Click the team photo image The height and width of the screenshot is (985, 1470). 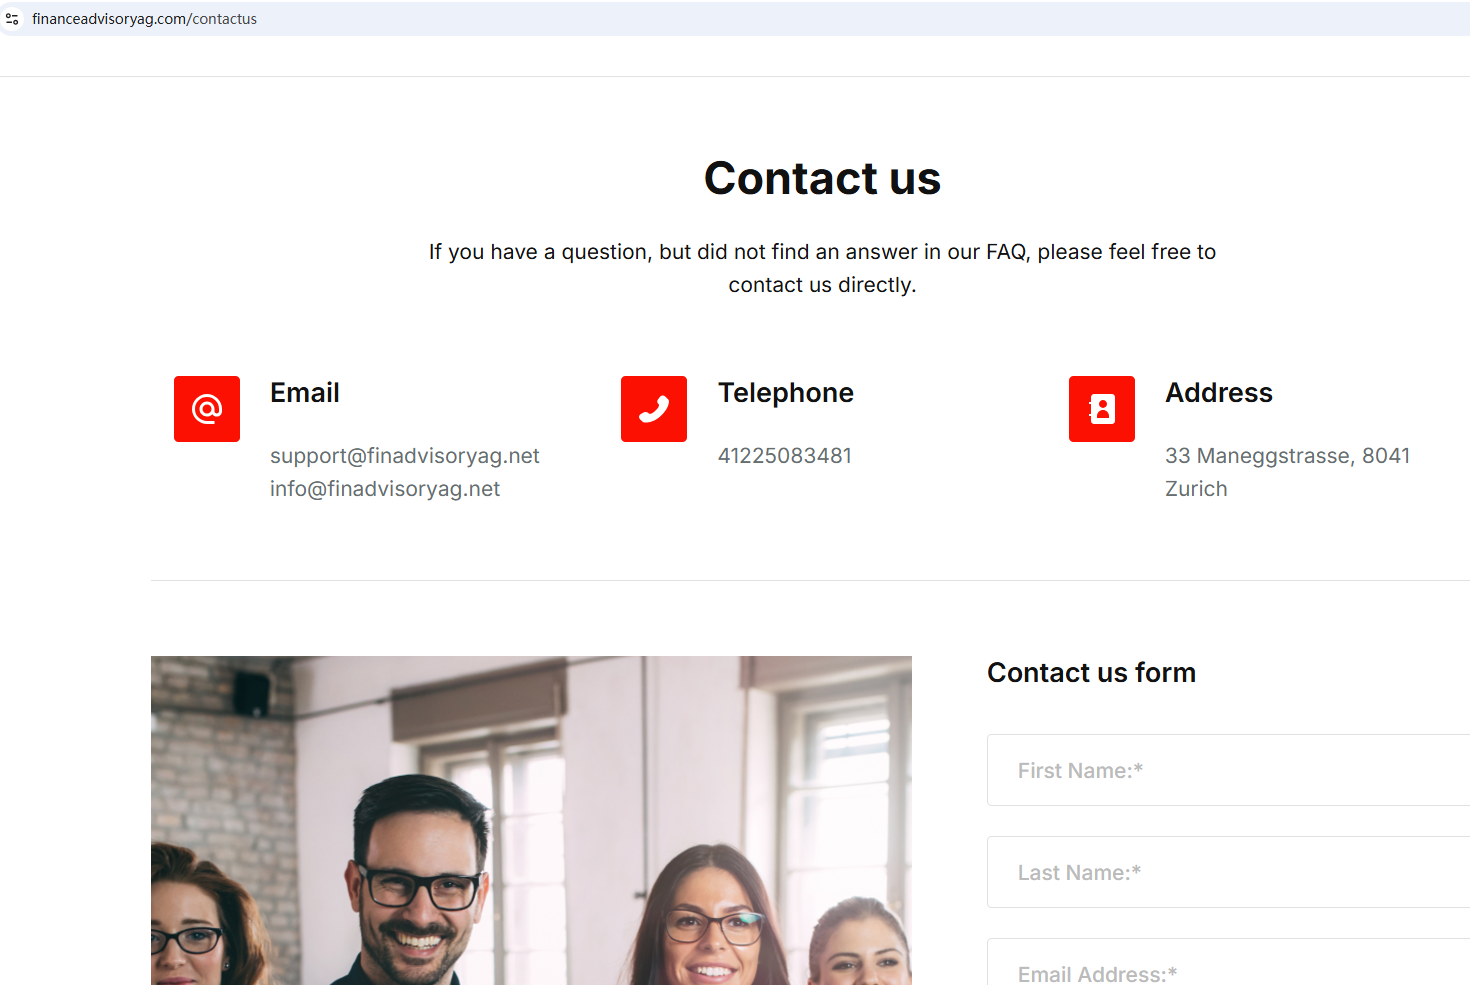[531, 820]
